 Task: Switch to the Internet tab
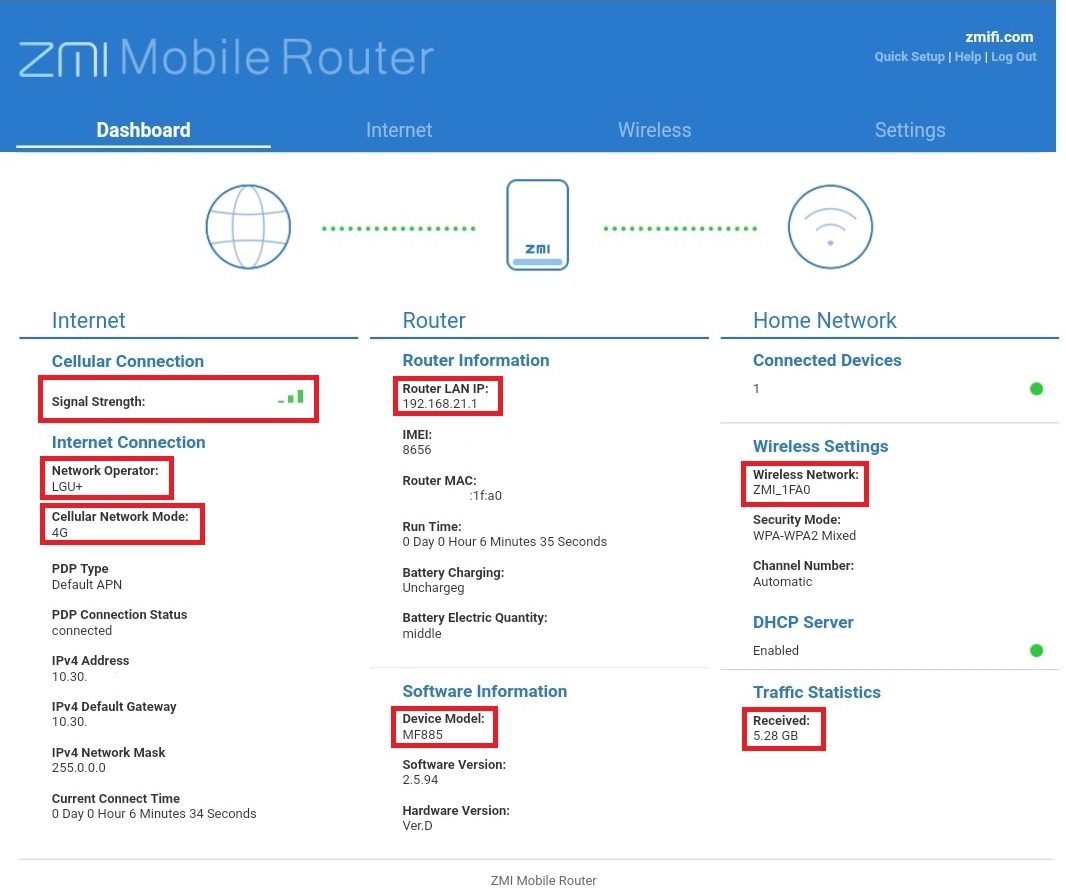[399, 130]
